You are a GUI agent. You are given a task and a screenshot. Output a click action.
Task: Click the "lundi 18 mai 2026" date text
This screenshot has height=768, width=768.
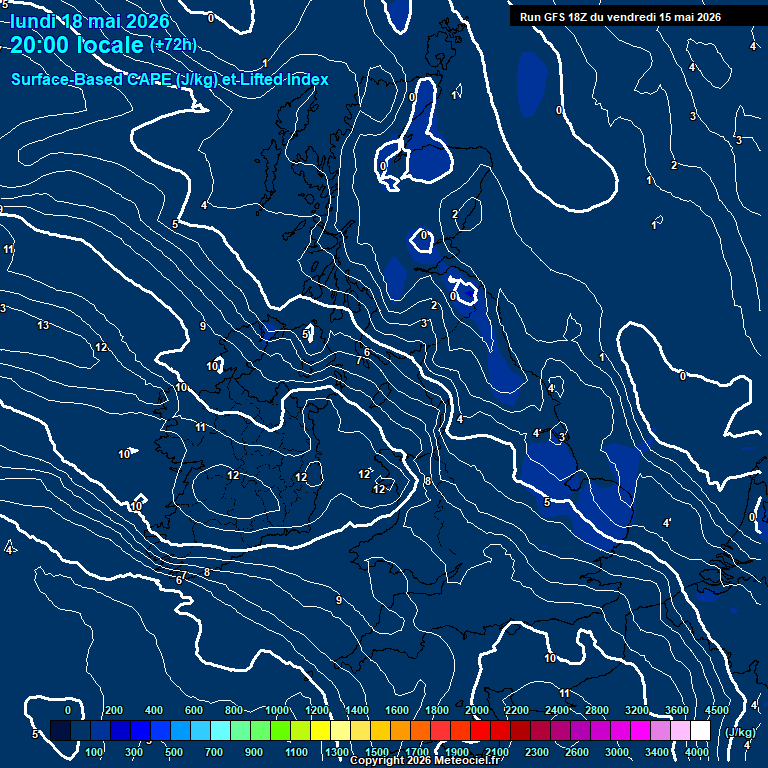(90, 21)
